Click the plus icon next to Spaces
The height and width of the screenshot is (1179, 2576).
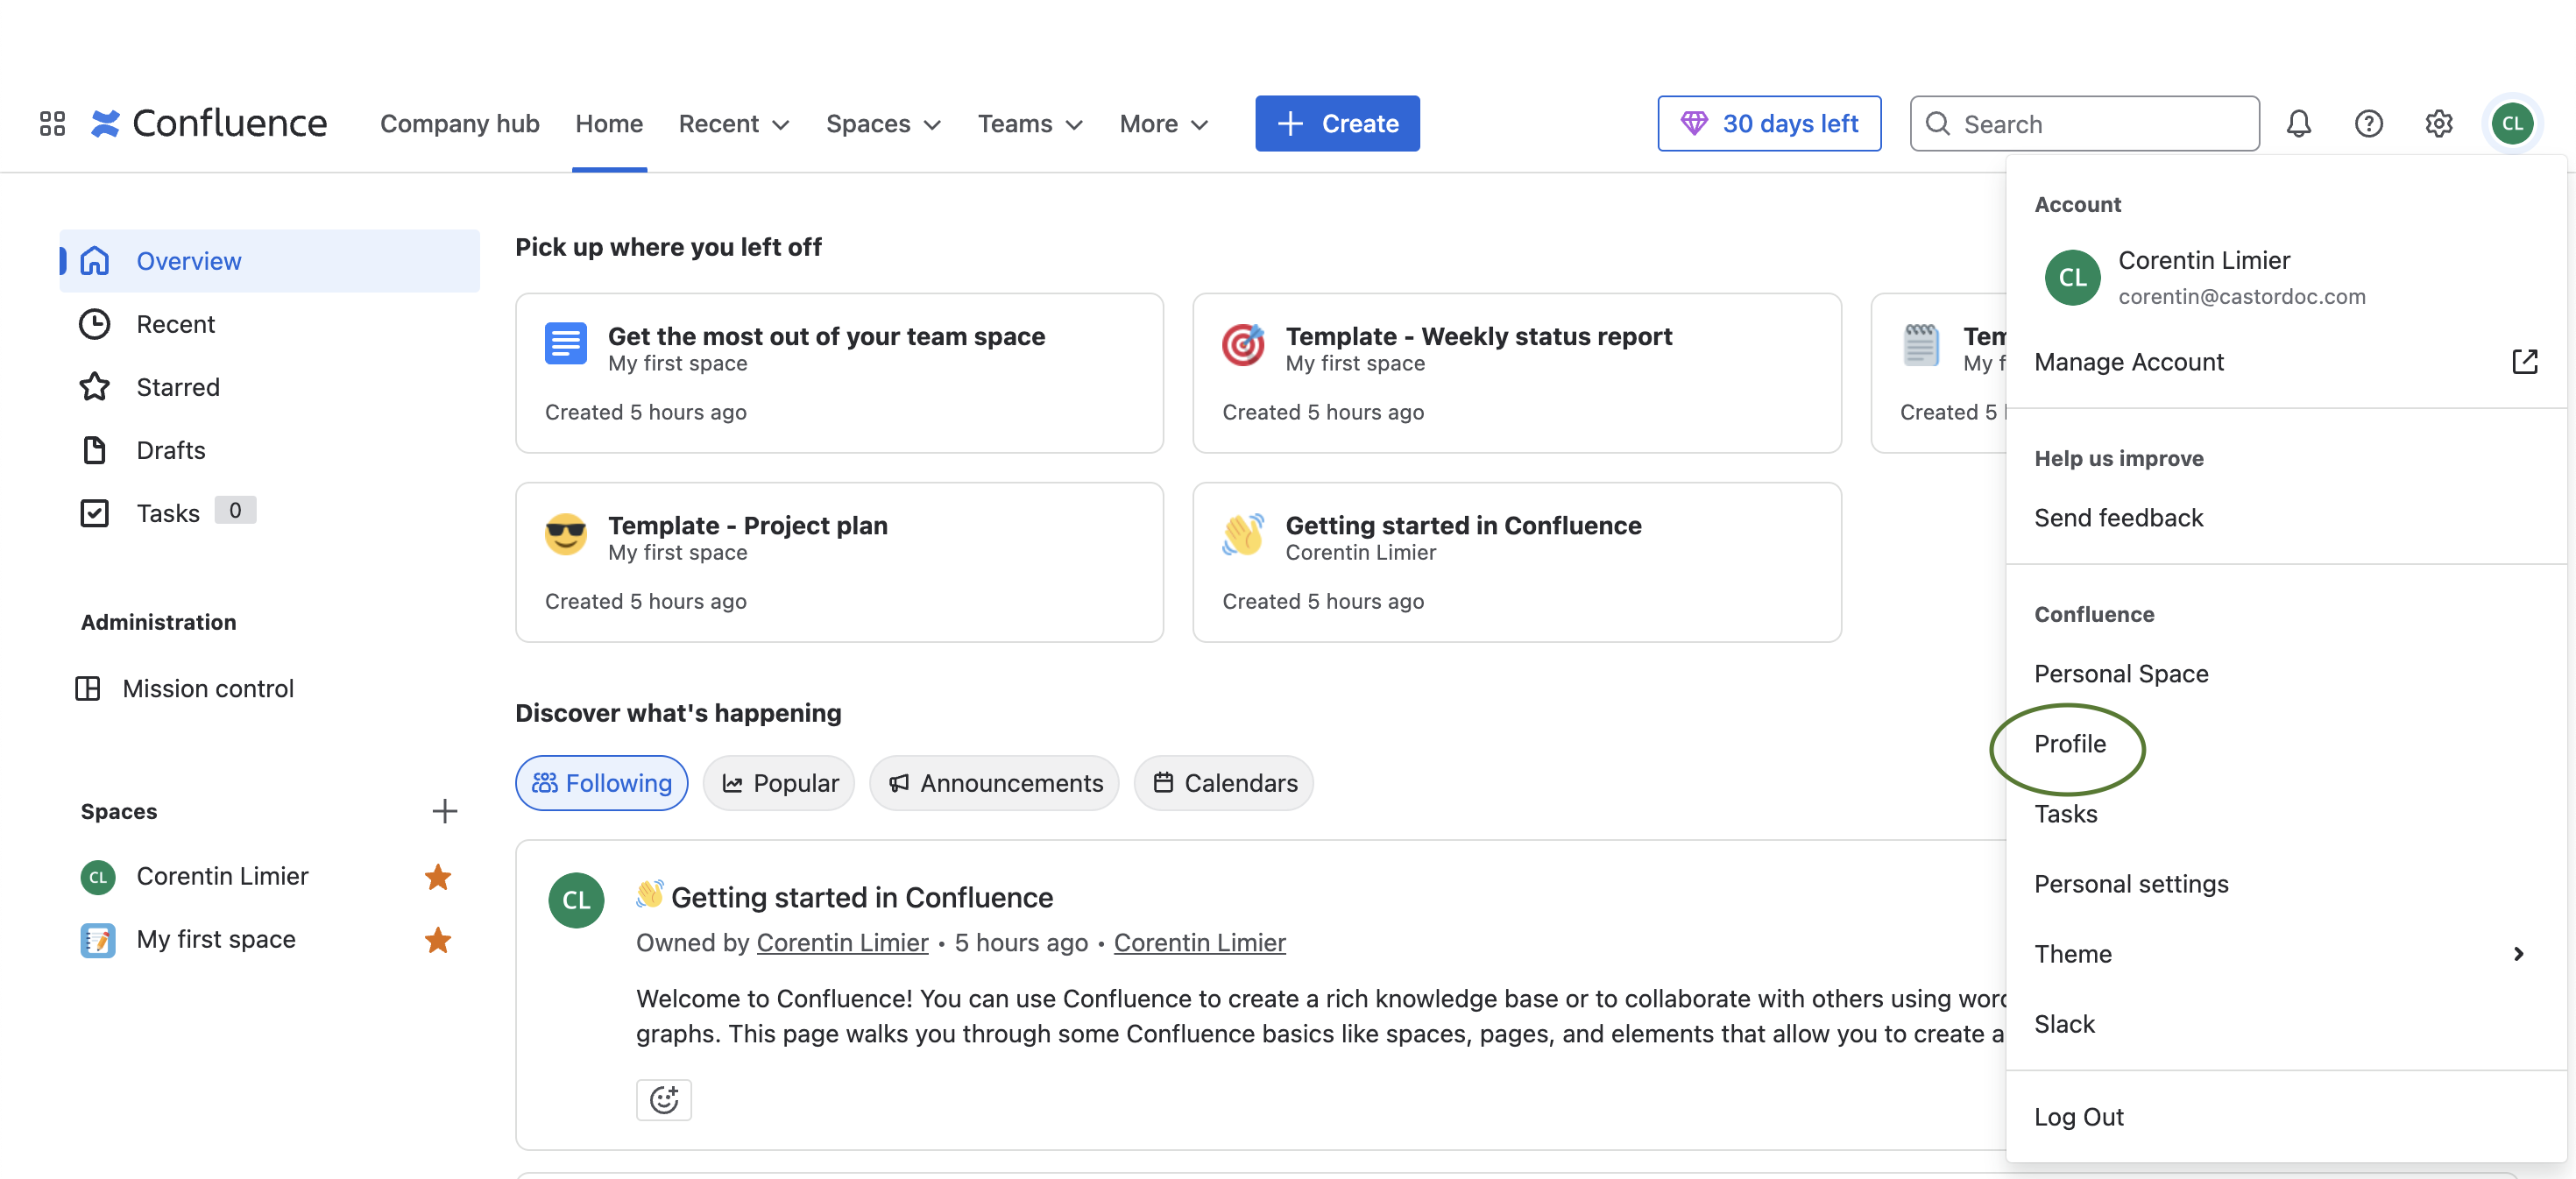tap(444, 810)
